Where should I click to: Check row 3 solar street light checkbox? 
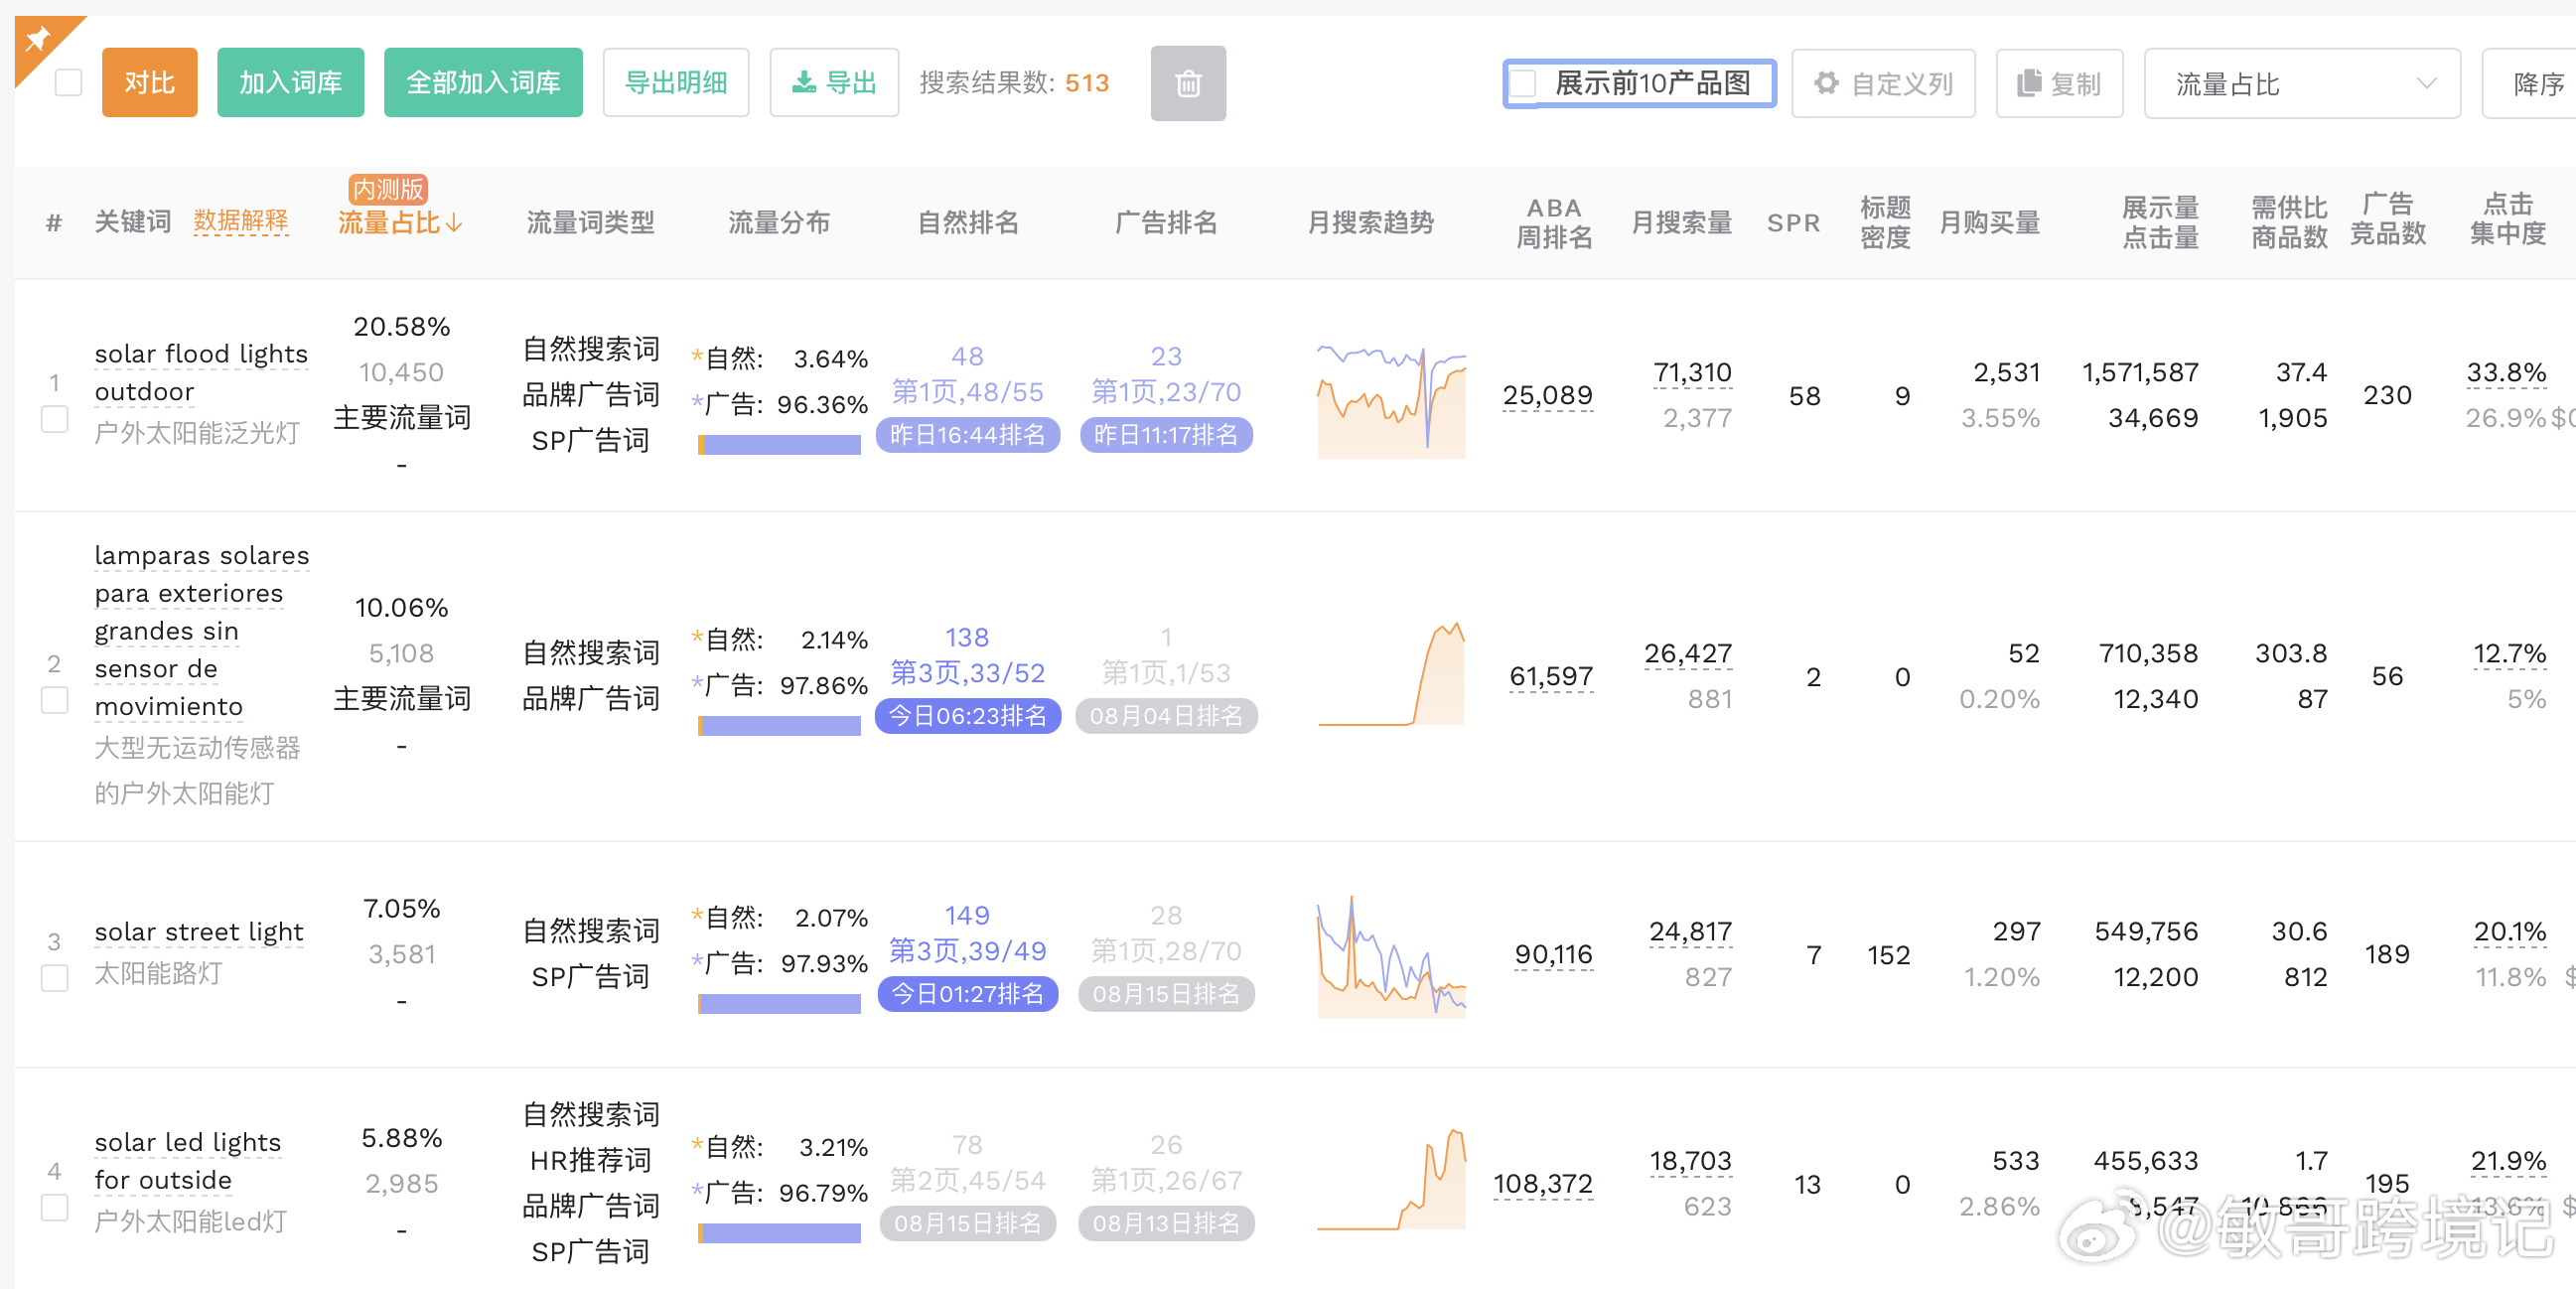coord(55,978)
